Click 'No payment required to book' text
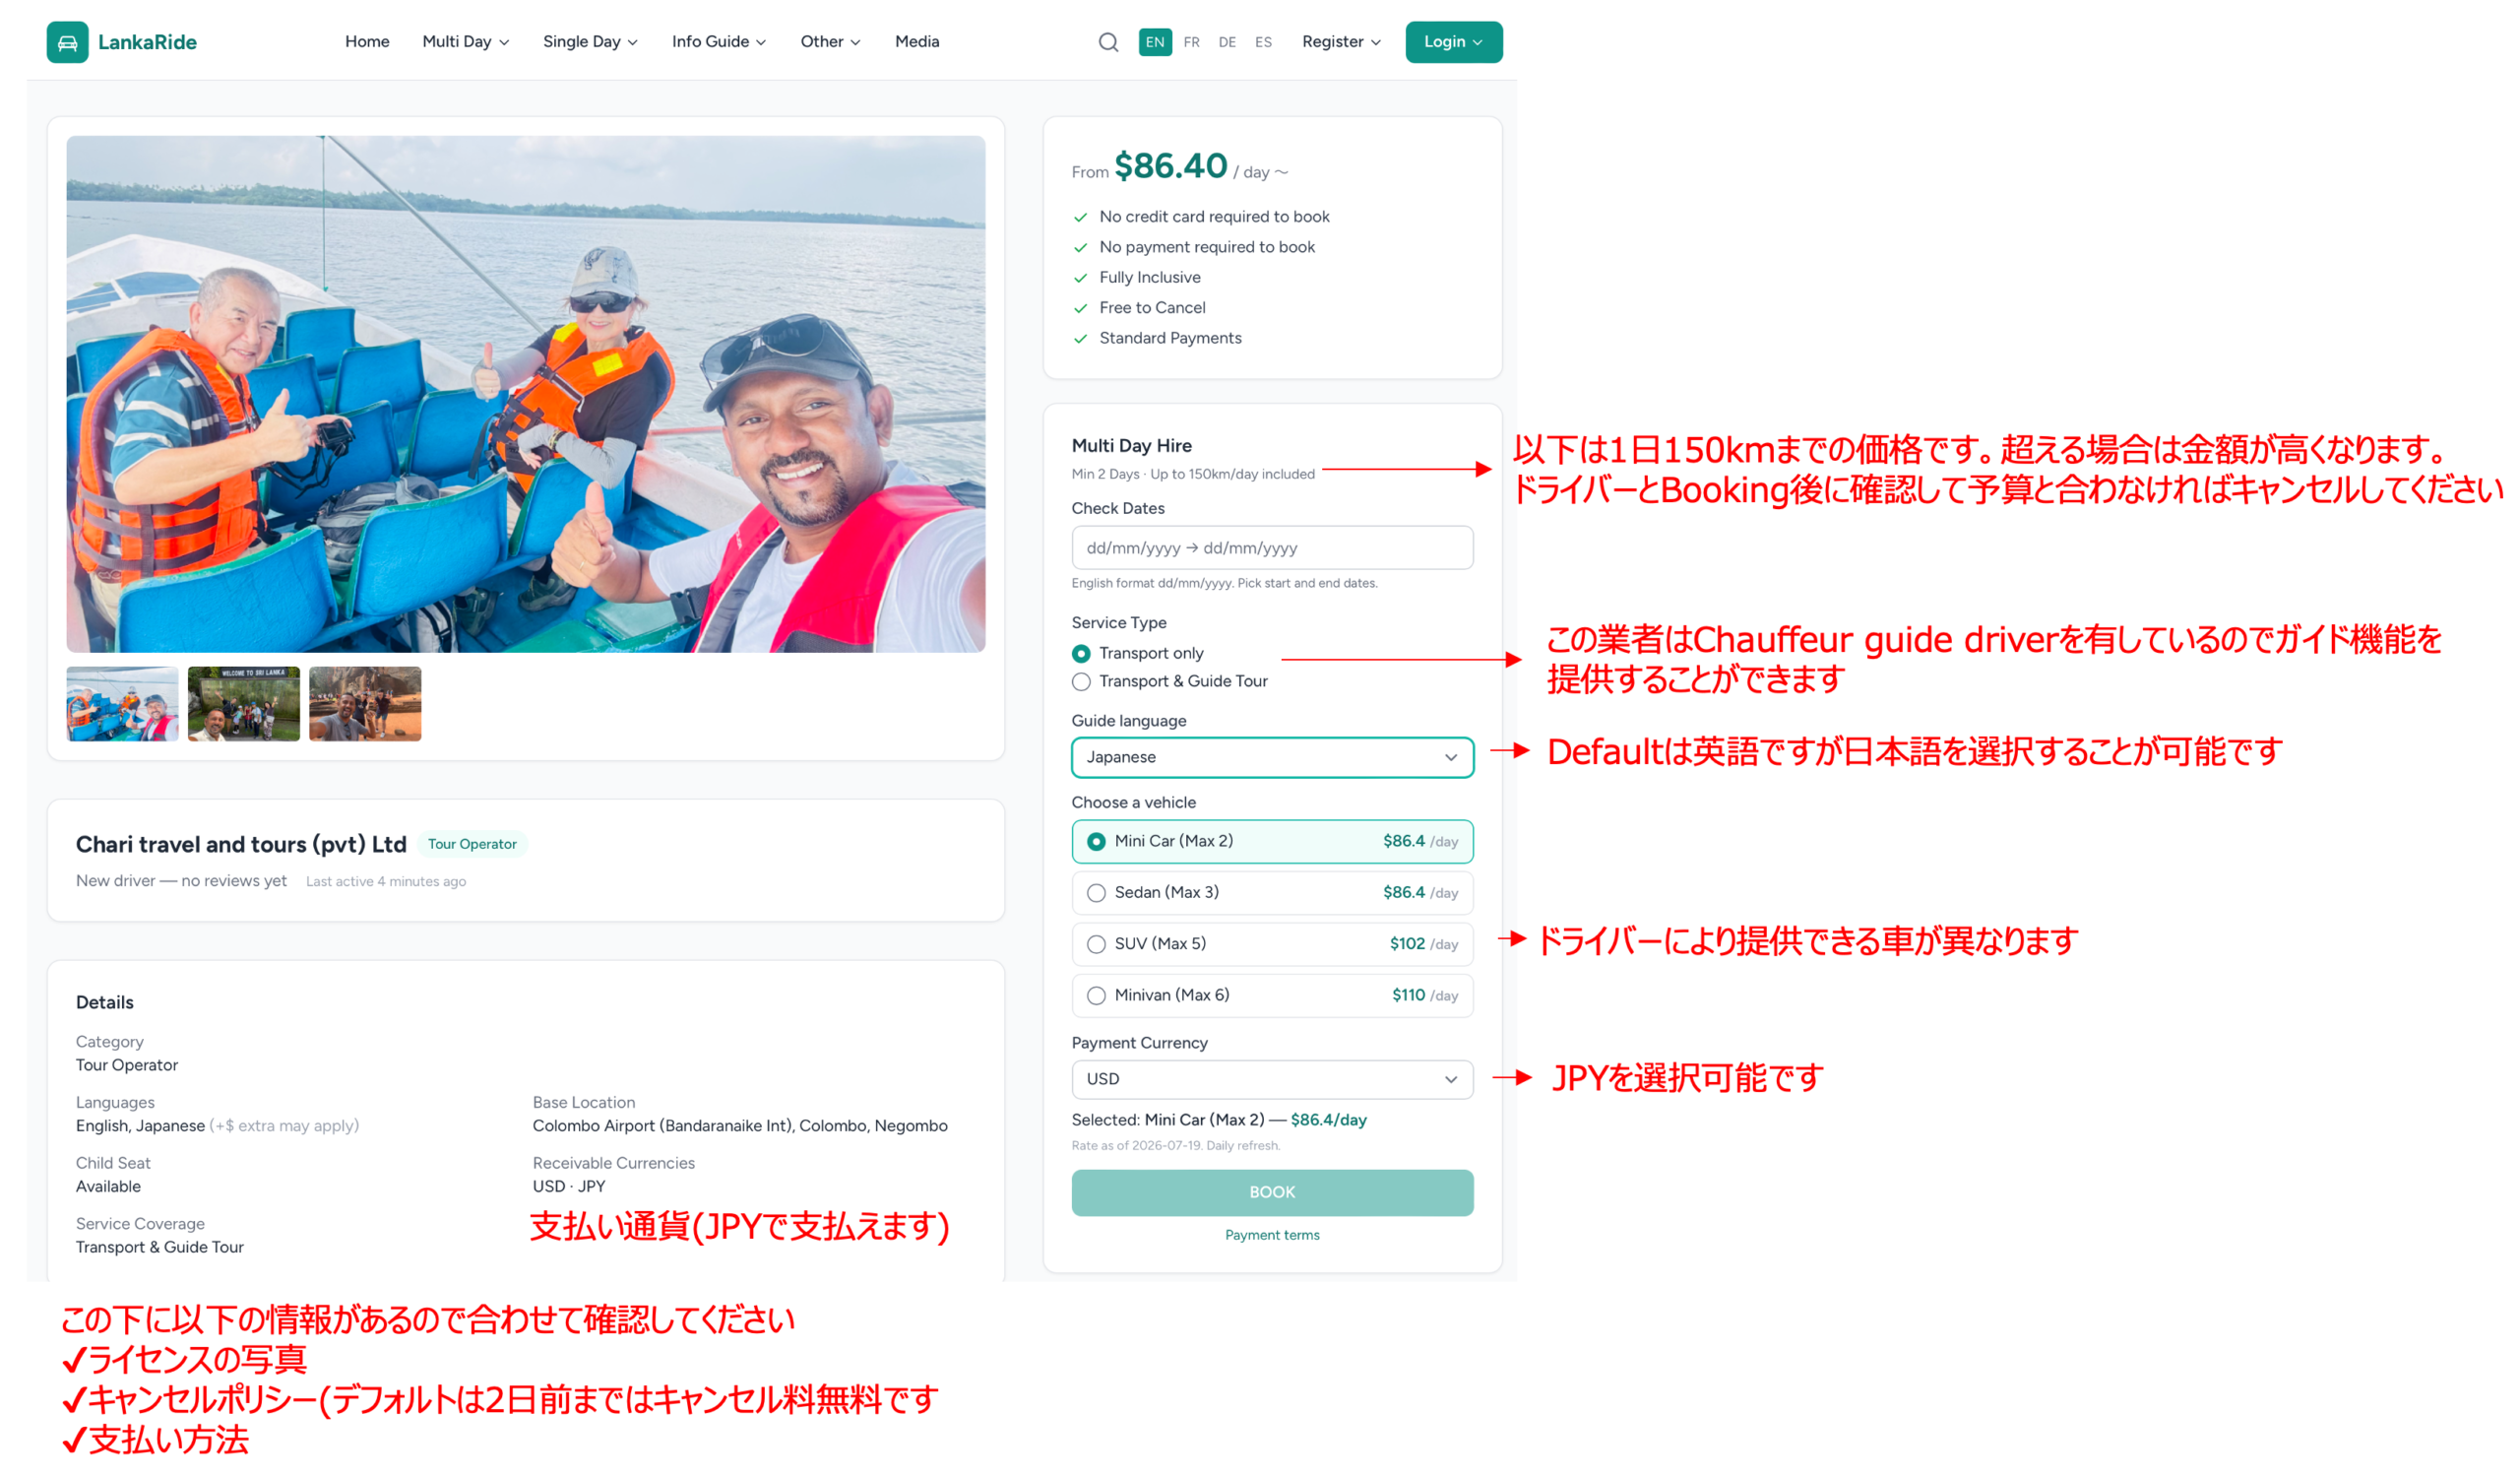Viewport: 2520px width, 1476px height. pos(1207,247)
